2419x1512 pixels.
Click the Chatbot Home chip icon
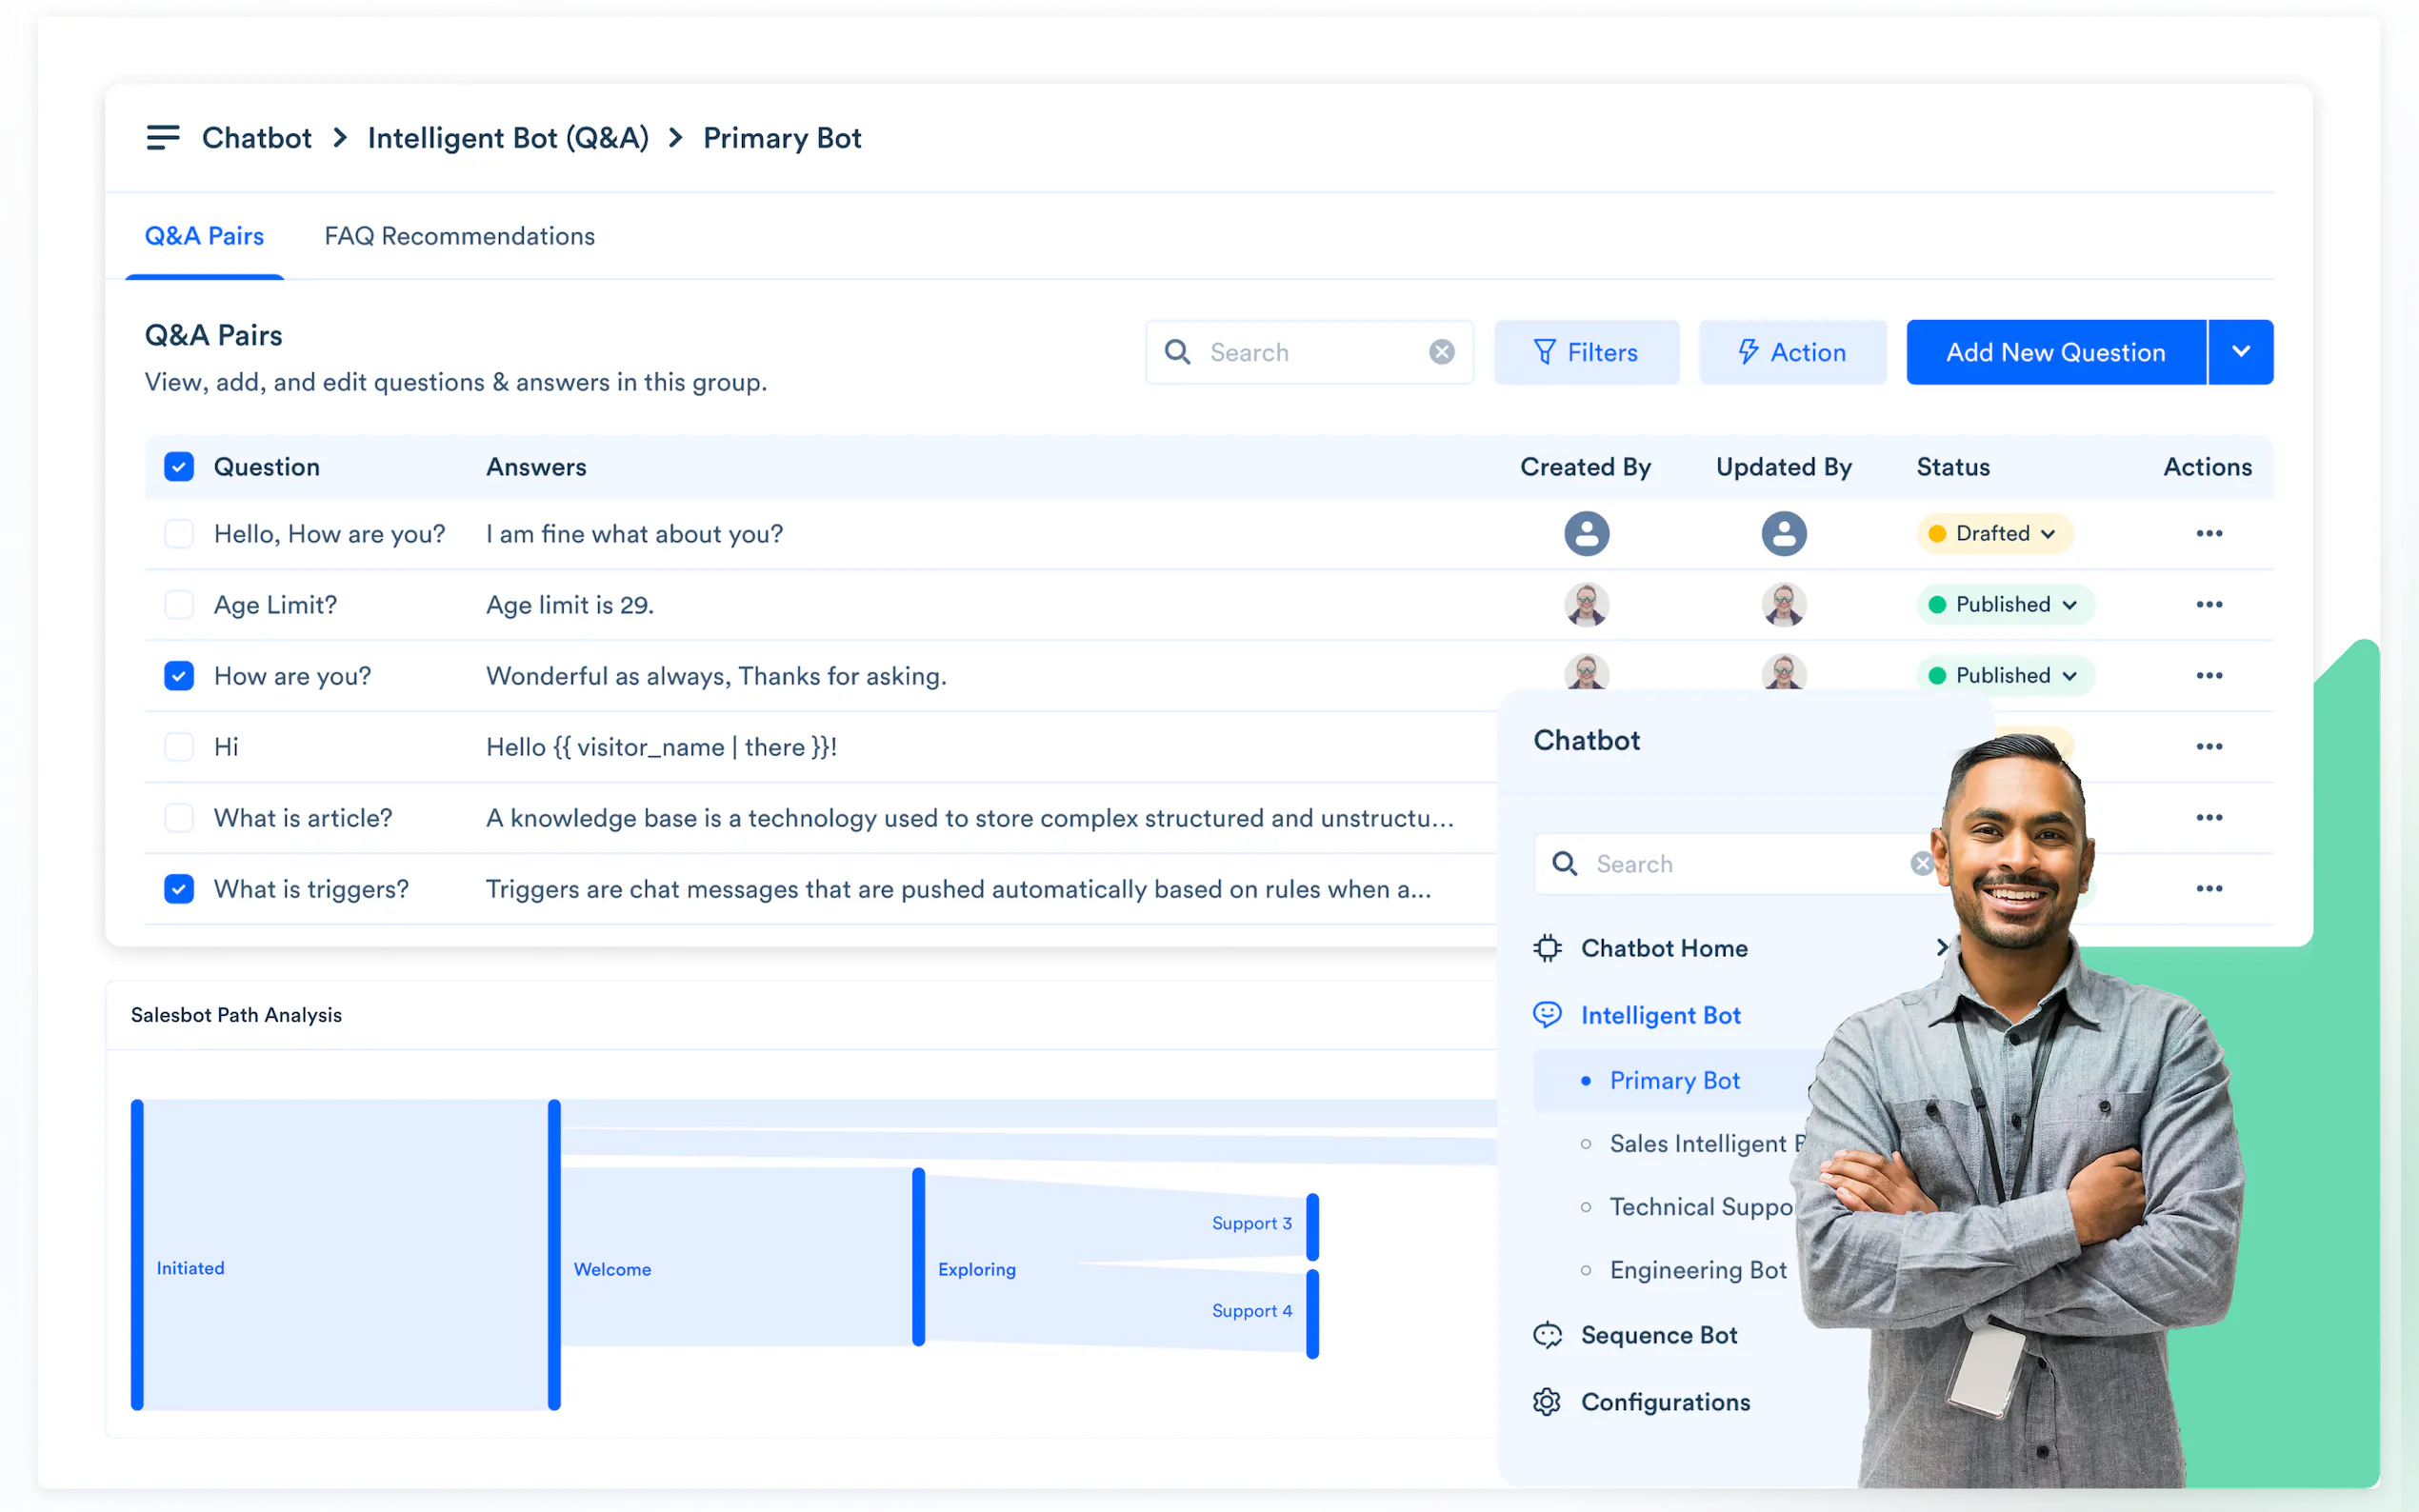pos(1547,948)
